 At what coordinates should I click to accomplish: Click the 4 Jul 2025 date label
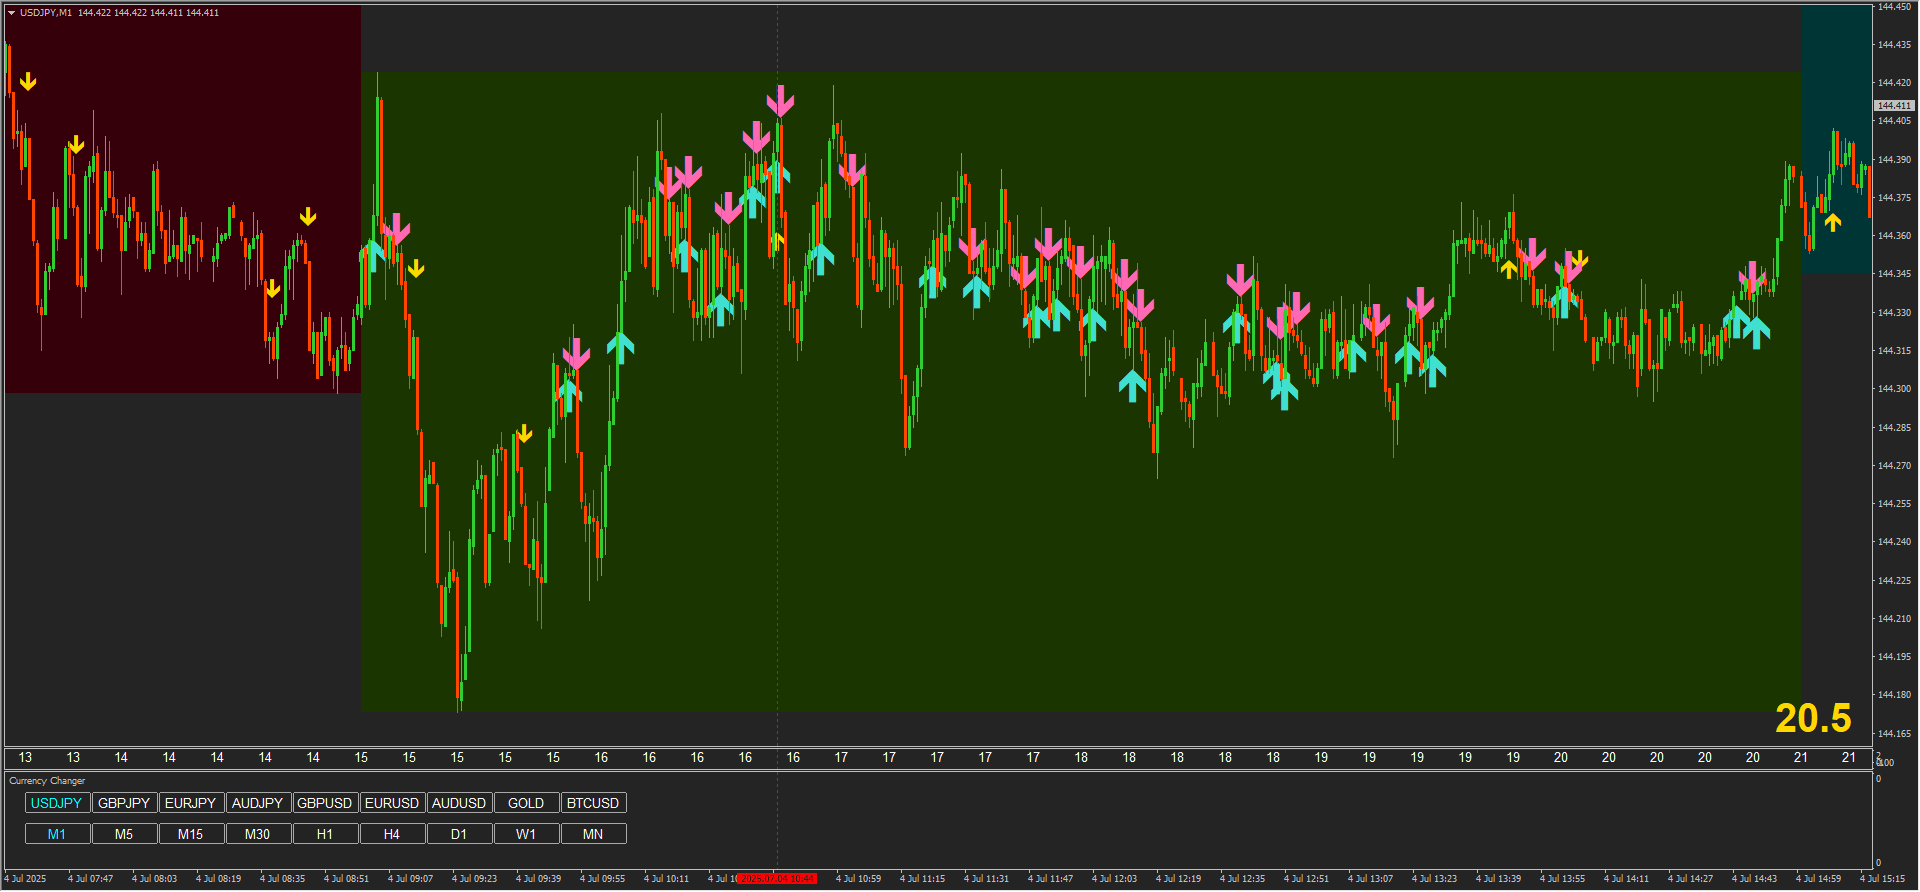tap(25, 879)
